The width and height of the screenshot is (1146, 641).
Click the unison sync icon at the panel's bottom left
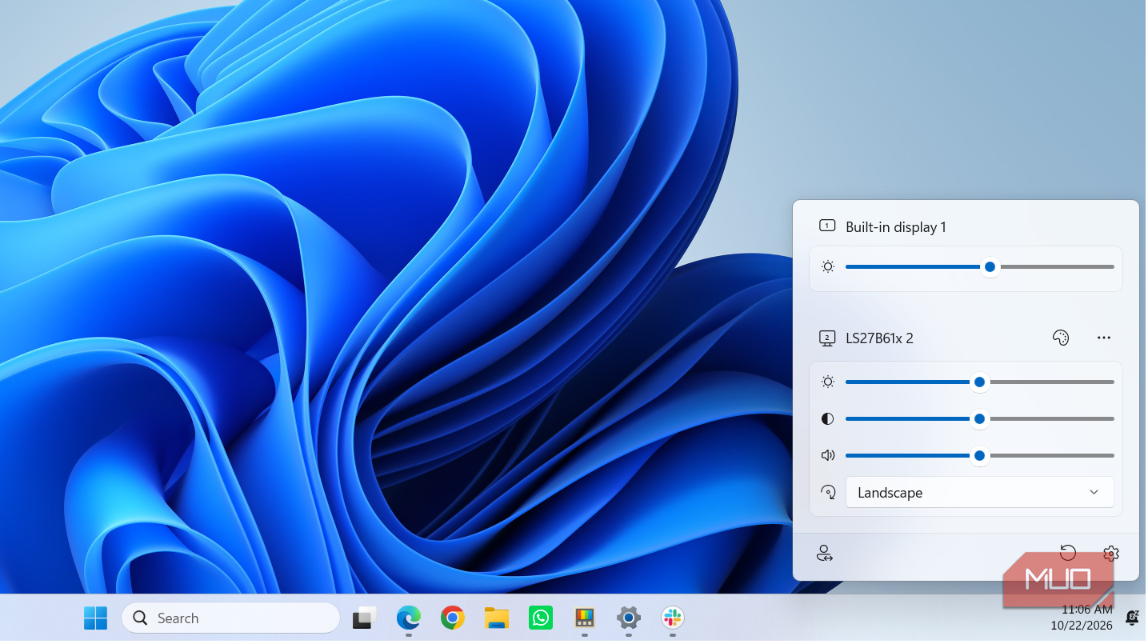(824, 553)
